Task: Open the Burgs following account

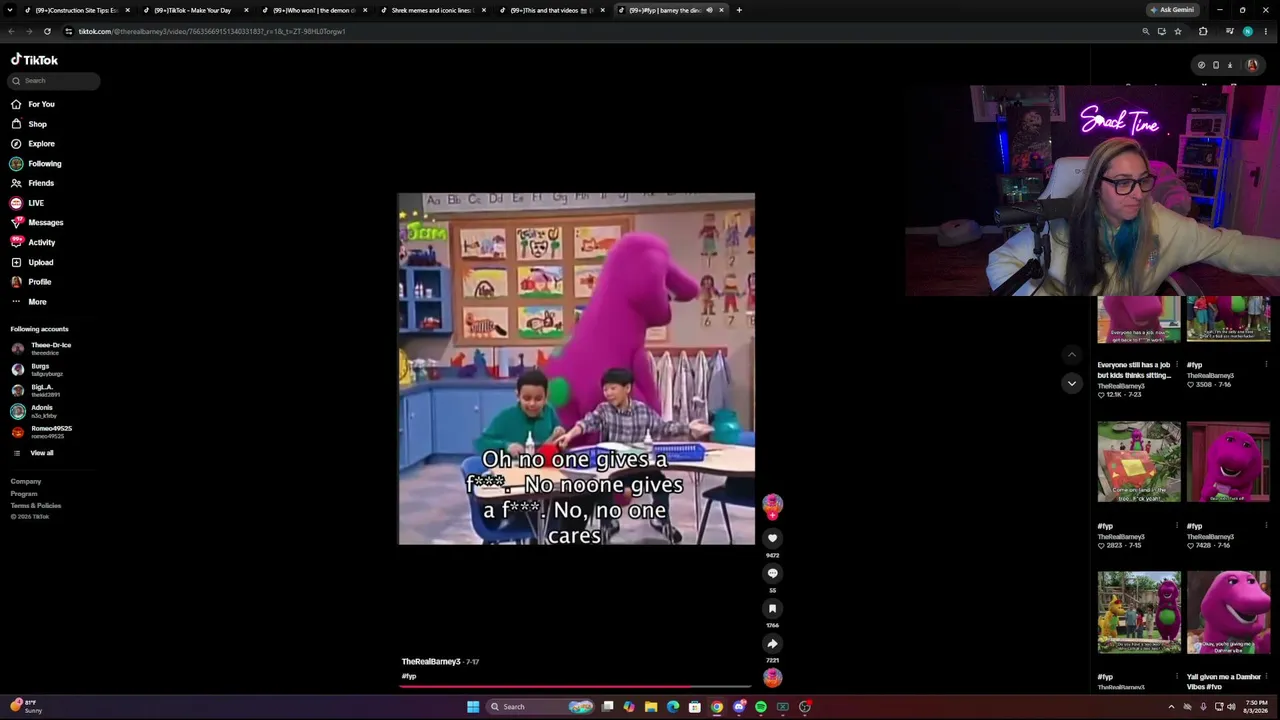Action: [37, 369]
